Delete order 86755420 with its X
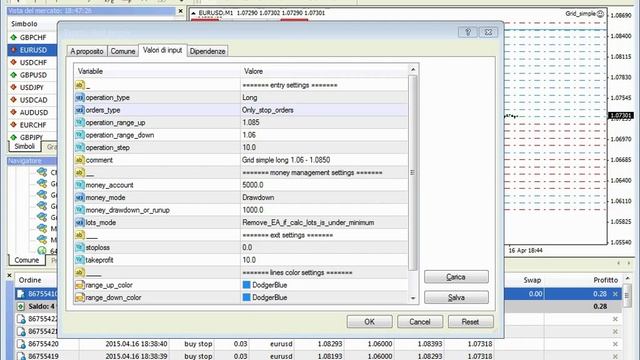 pos(615,344)
